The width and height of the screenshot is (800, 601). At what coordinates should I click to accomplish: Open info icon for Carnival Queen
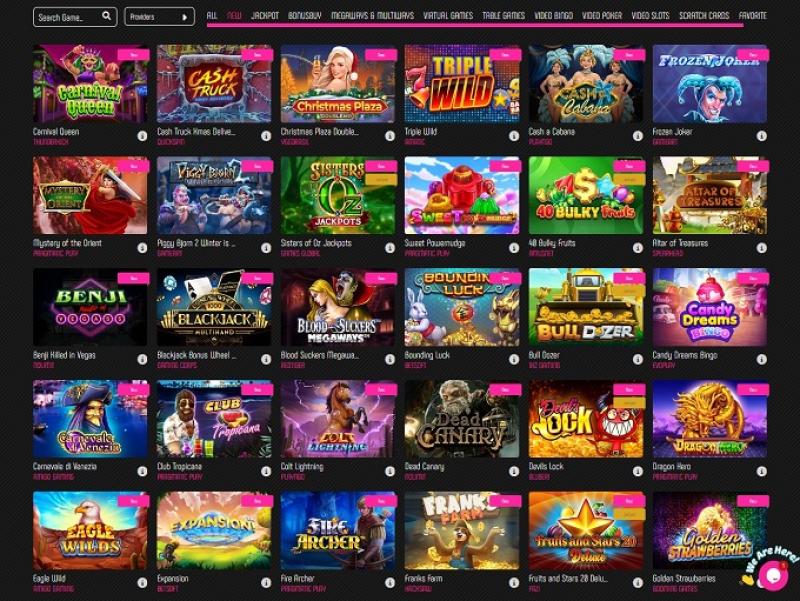(142, 136)
